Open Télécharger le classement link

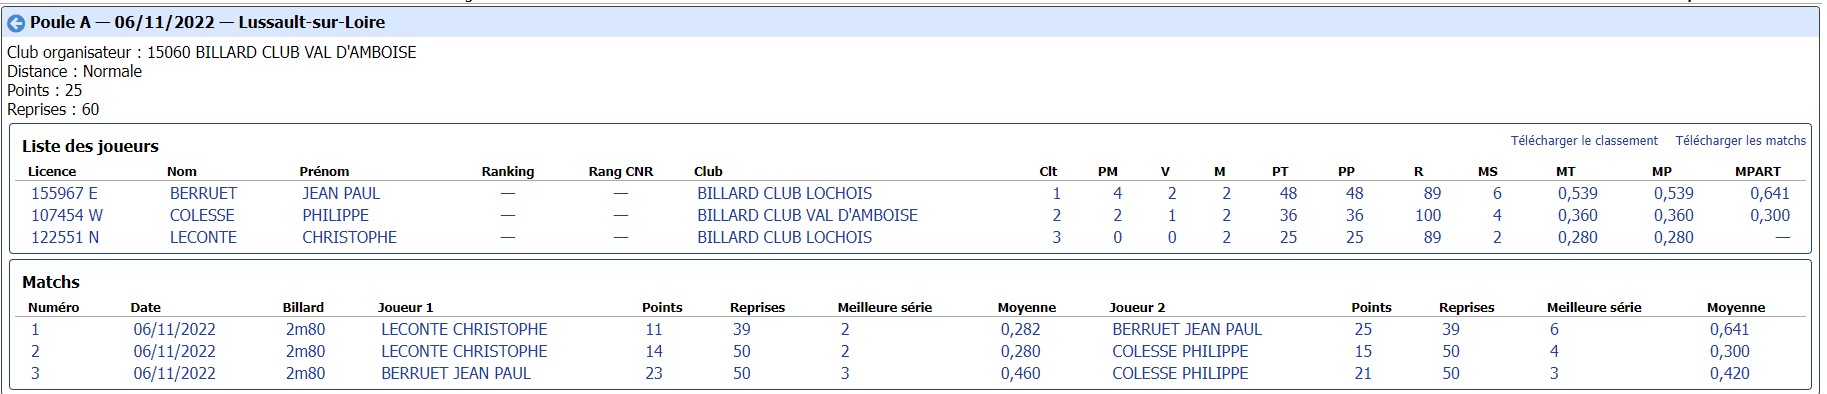(x=1584, y=141)
